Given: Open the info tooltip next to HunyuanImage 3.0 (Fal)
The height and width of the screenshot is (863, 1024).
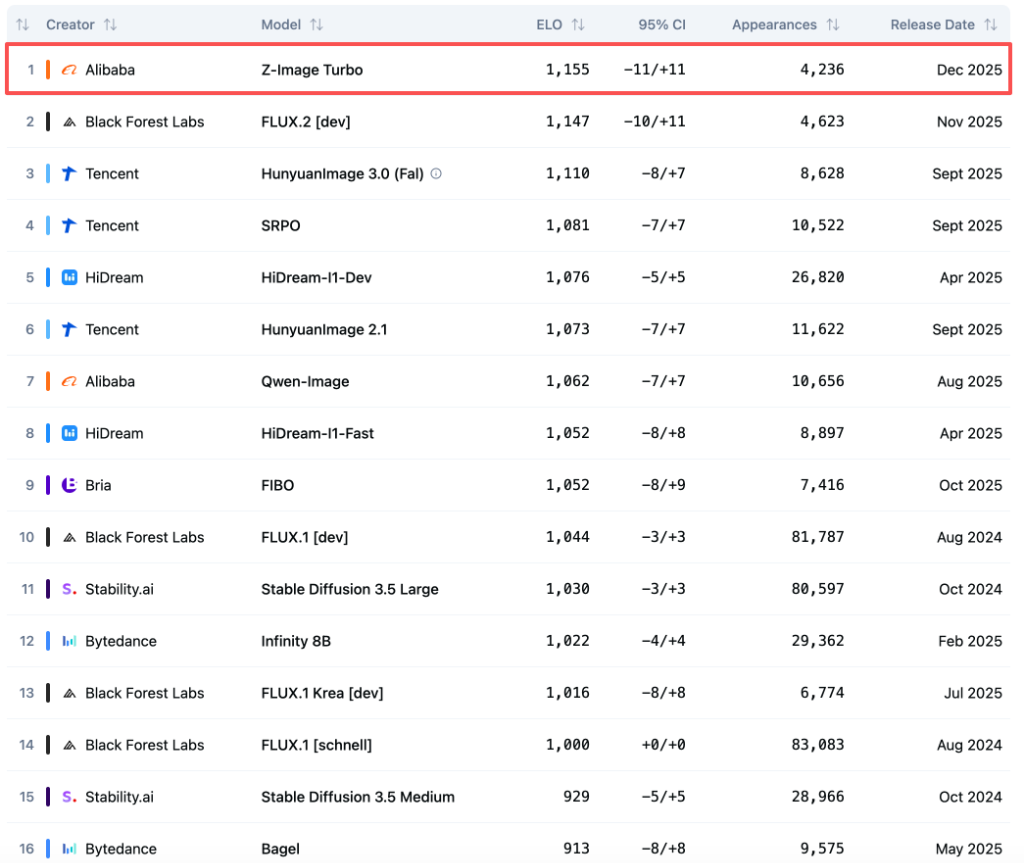Looking at the screenshot, I should coord(436,173).
